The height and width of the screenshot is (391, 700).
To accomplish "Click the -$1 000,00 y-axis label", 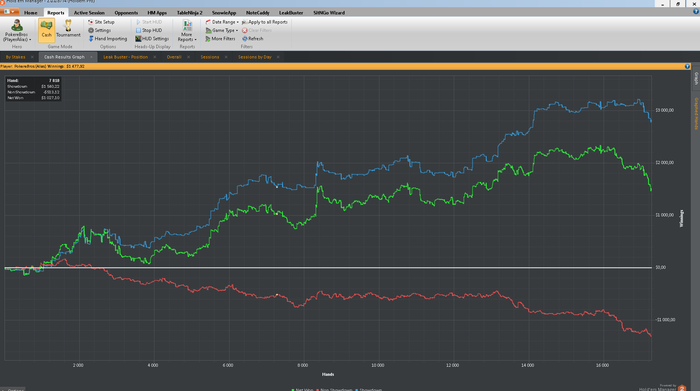I will coord(665,320).
